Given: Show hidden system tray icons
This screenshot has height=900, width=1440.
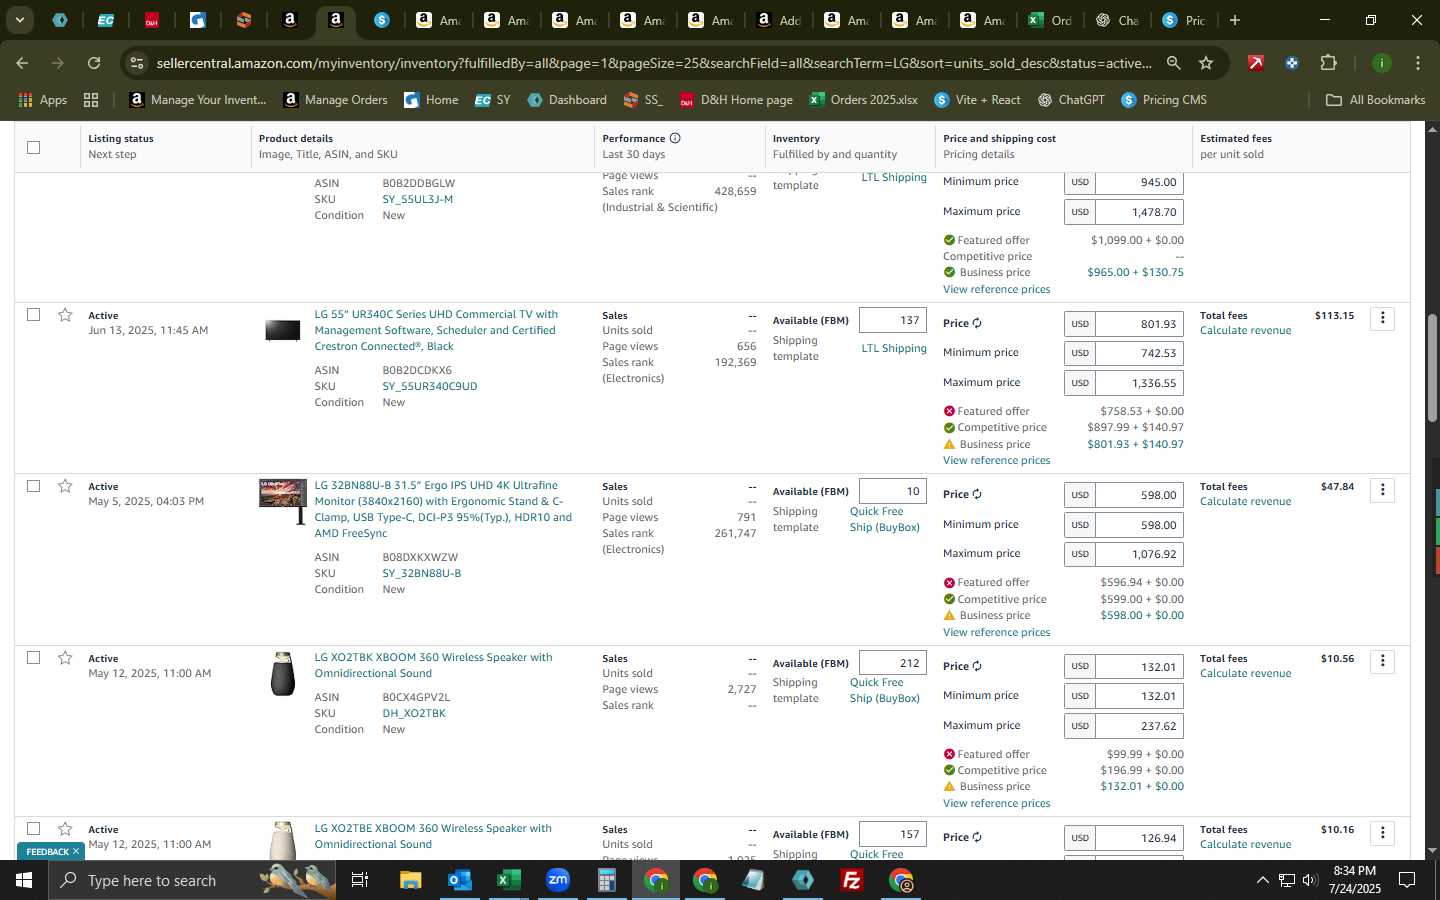Looking at the screenshot, I should (1262, 880).
